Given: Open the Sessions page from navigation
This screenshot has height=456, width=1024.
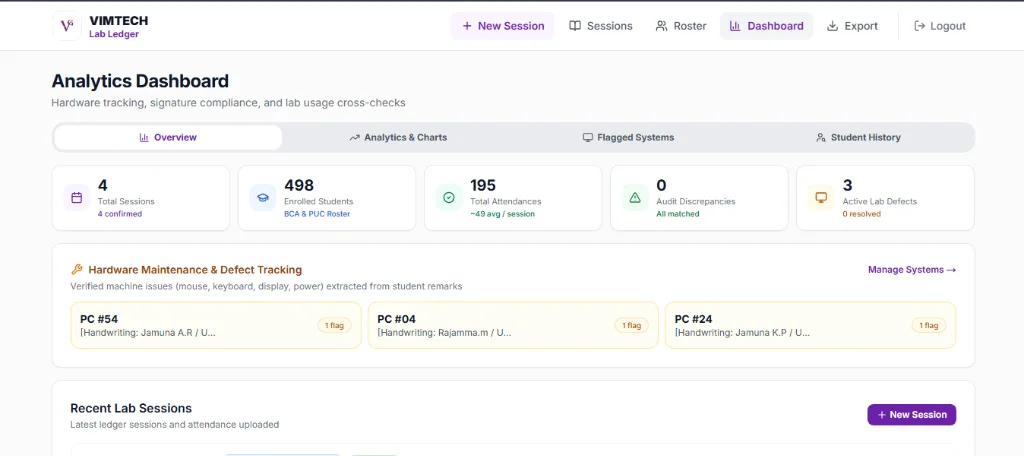Looking at the screenshot, I should pos(601,26).
